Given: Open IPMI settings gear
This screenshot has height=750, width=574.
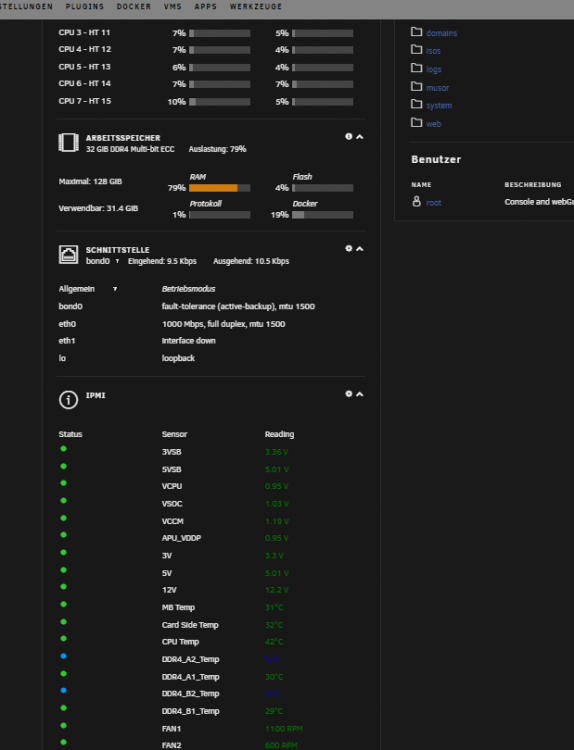Looking at the screenshot, I should [x=349, y=394].
